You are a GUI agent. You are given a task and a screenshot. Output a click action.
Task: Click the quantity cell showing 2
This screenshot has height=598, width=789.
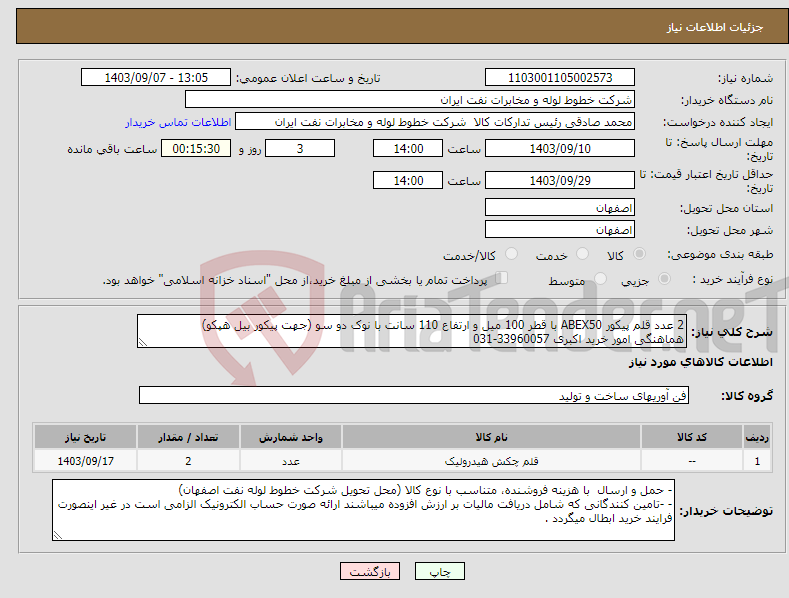point(188,461)
